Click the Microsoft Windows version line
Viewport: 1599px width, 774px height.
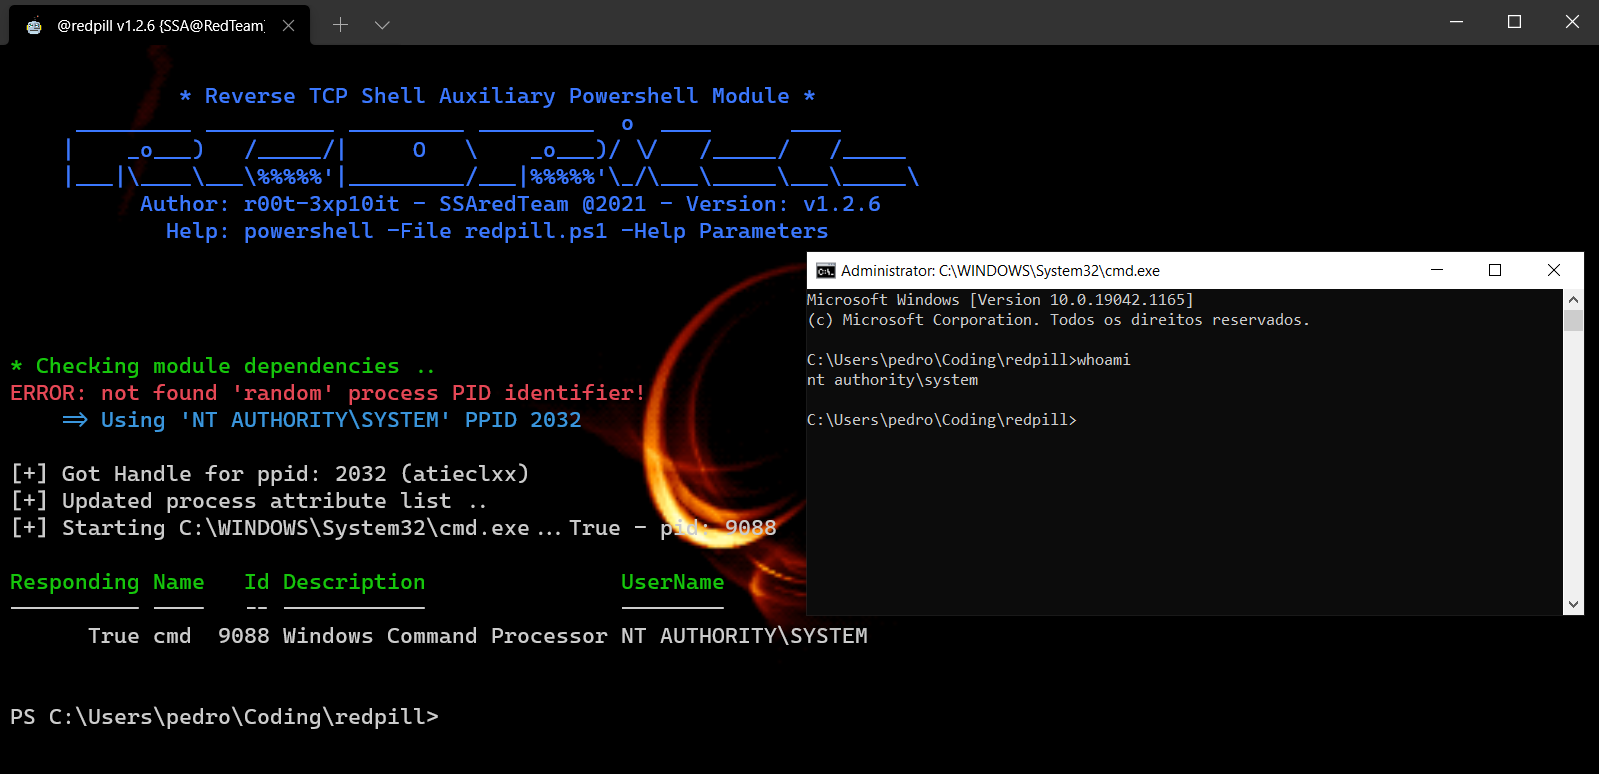pyautogui.click(x=1000, y=300)
